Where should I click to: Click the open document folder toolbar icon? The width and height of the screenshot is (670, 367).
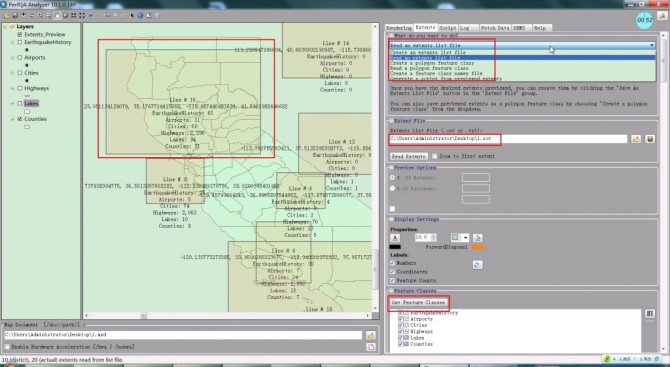pos(6,15)
